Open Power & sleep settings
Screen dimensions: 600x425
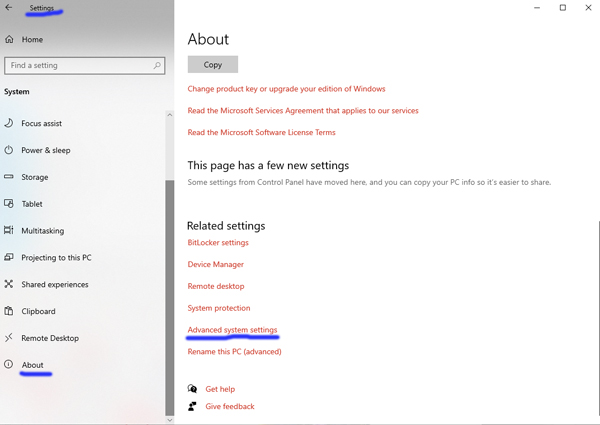(46, 150)
